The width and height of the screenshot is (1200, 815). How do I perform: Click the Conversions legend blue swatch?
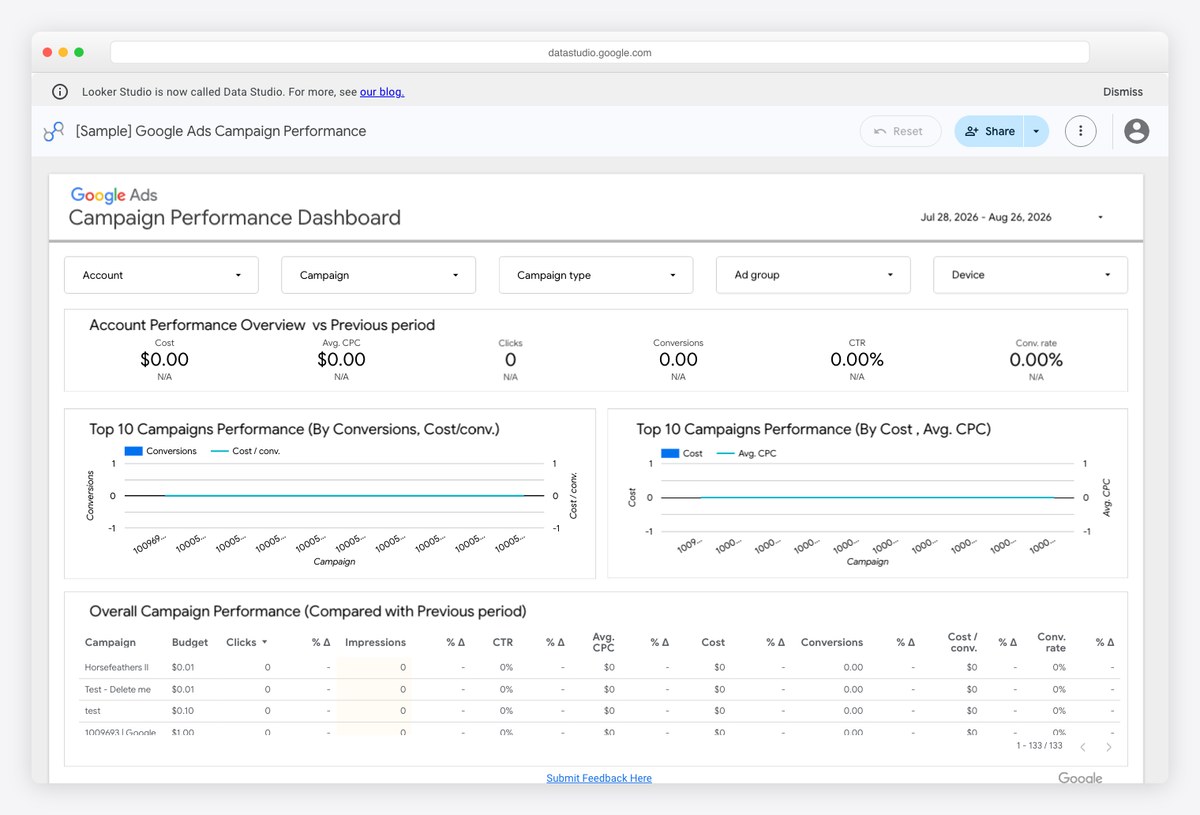(134, 451)
